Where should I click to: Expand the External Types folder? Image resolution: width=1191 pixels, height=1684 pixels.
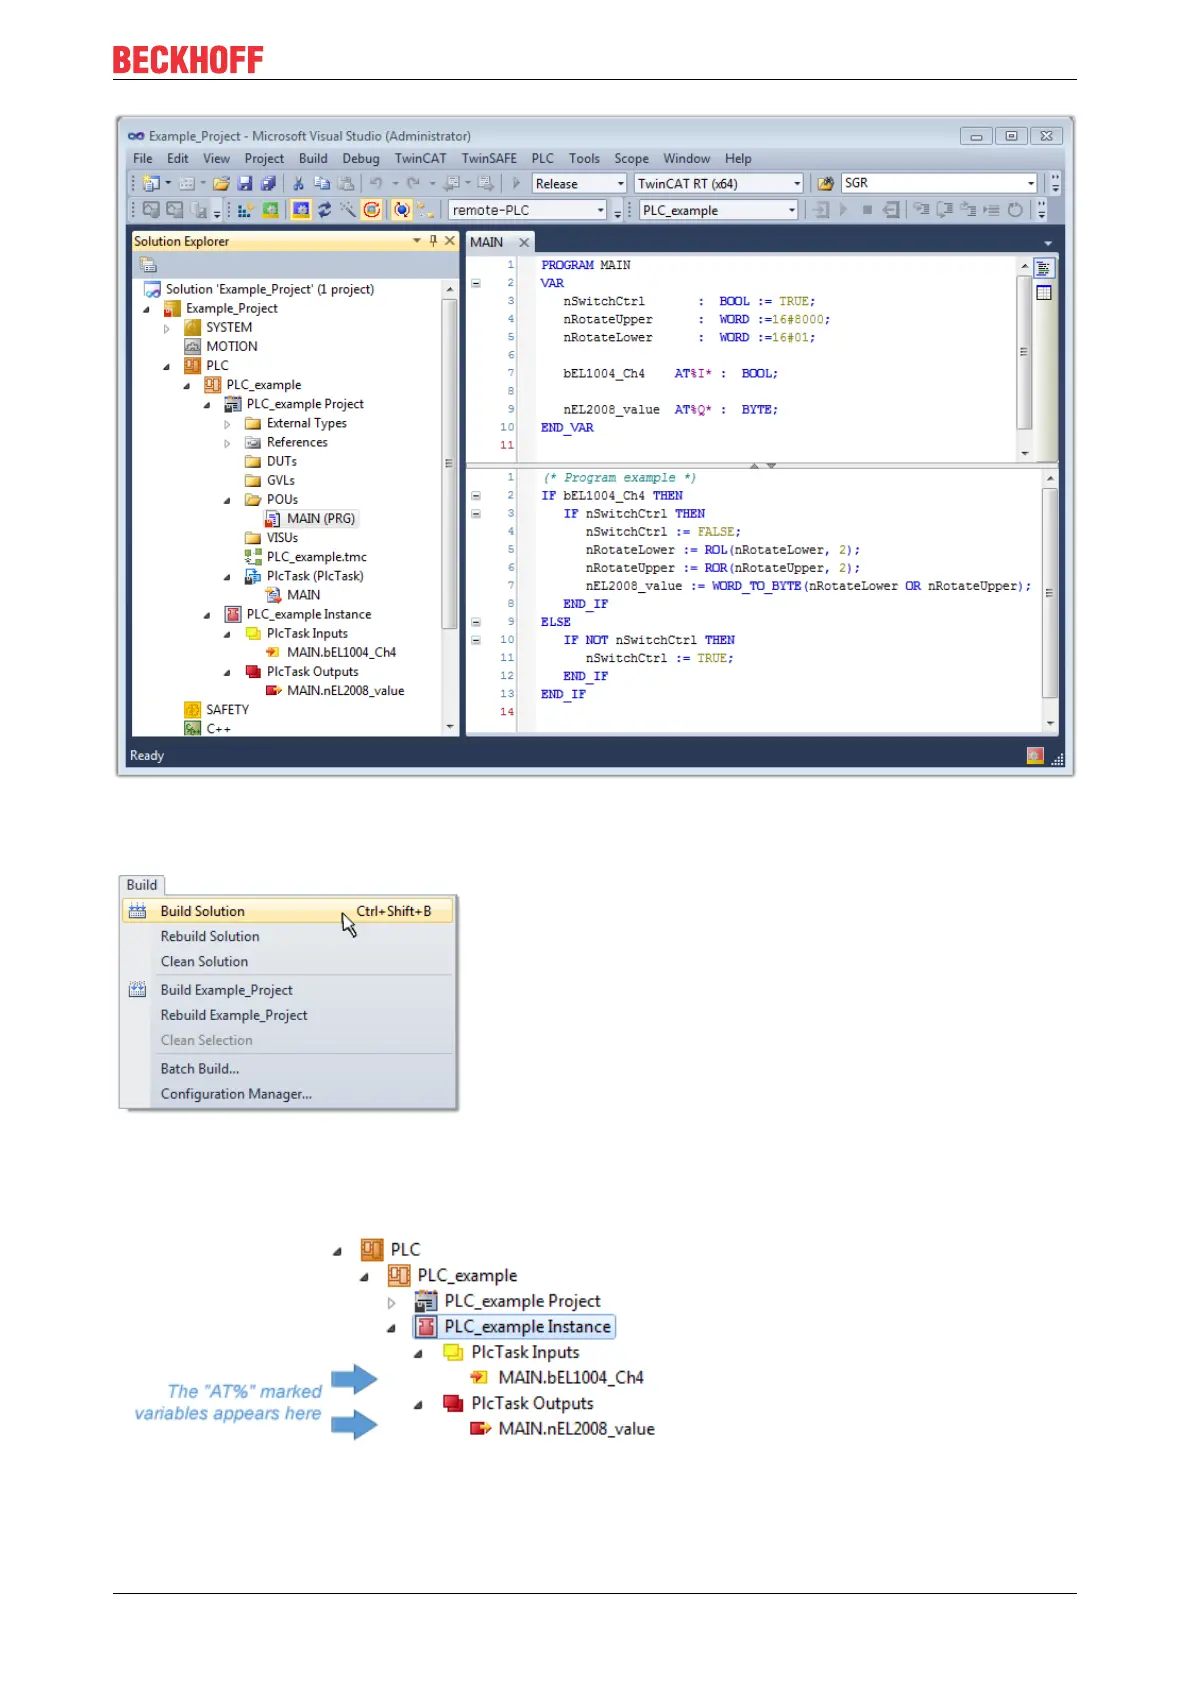[x=227, y=424]
